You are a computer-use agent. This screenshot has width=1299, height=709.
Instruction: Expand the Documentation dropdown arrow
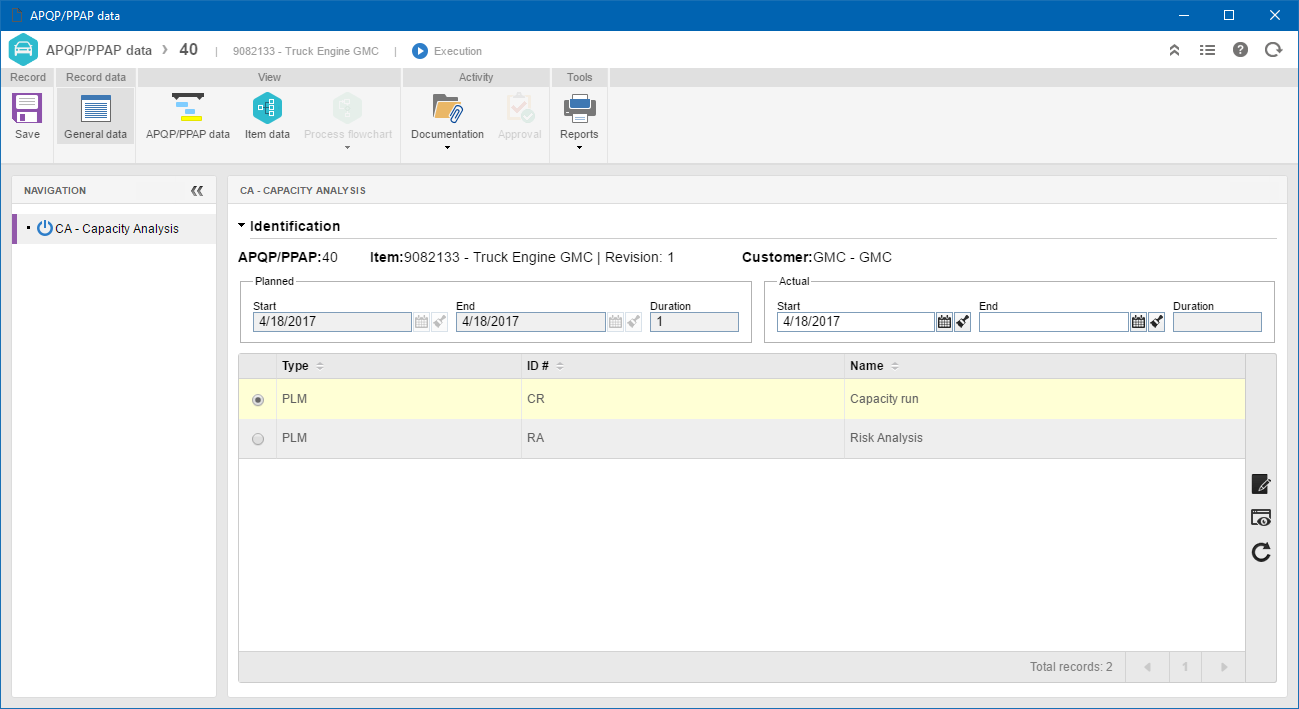447,148
